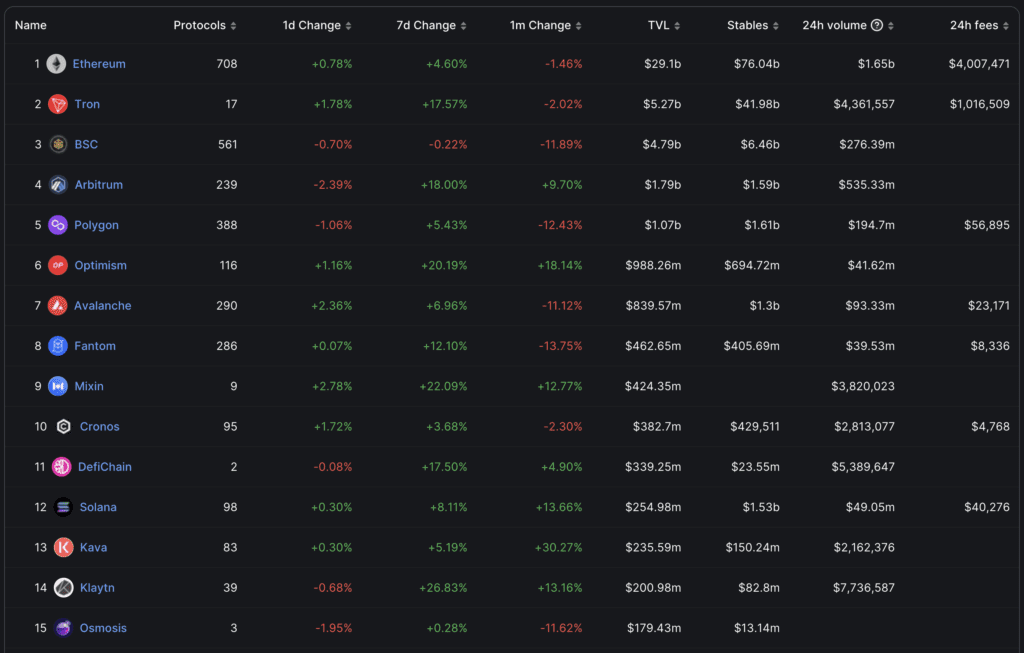Click Tron's 7d change +17.57%
1024x653 pixels.
[x=445, y=104]
